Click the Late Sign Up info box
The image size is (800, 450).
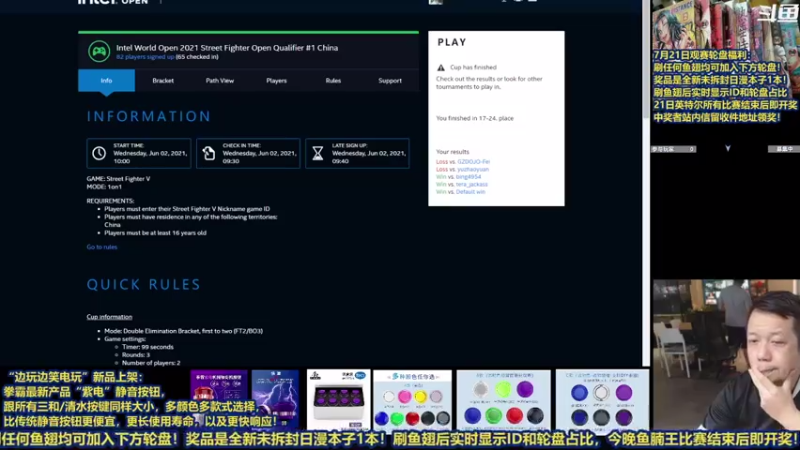click(x=357, y=153)
